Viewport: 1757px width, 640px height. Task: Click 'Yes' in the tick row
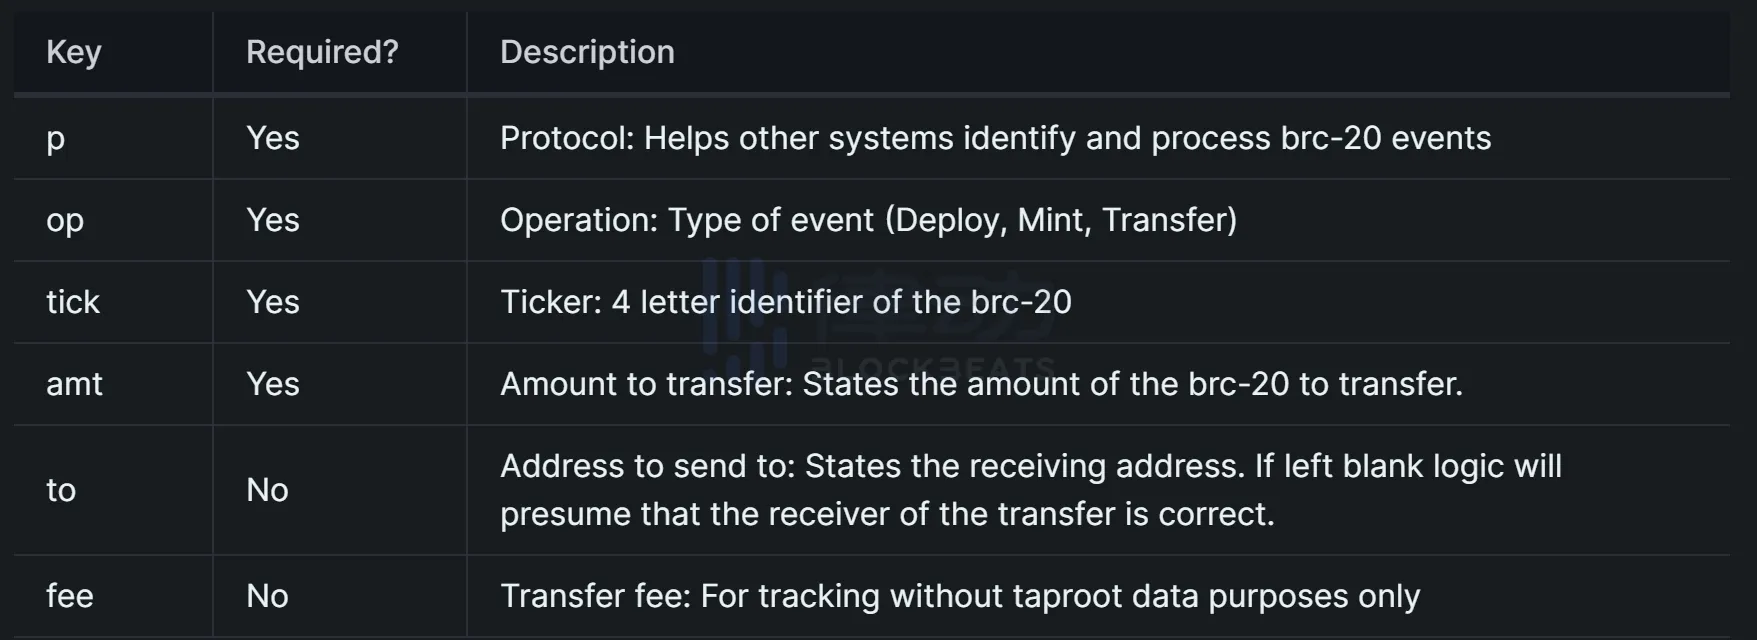(273, 302)
